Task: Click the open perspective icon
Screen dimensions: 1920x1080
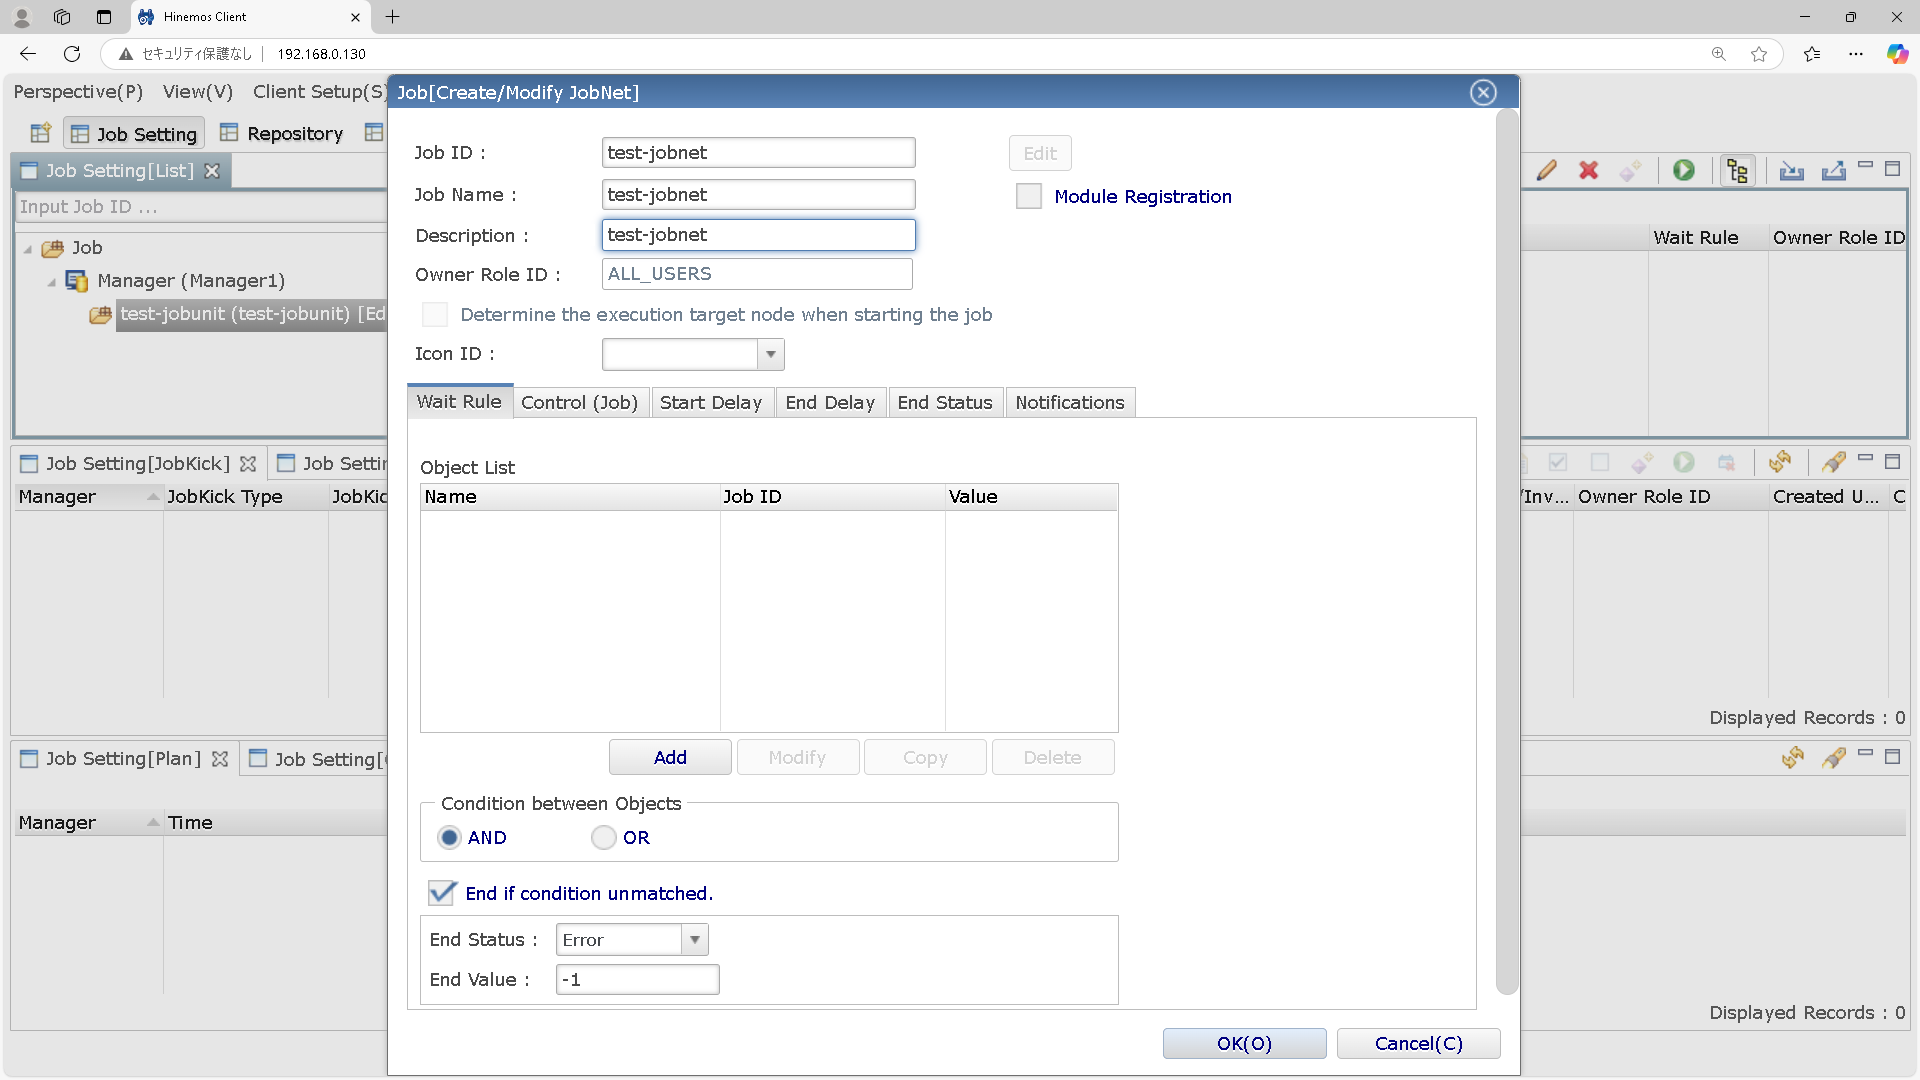Action: pyautogui.click(x=40, y=133)
